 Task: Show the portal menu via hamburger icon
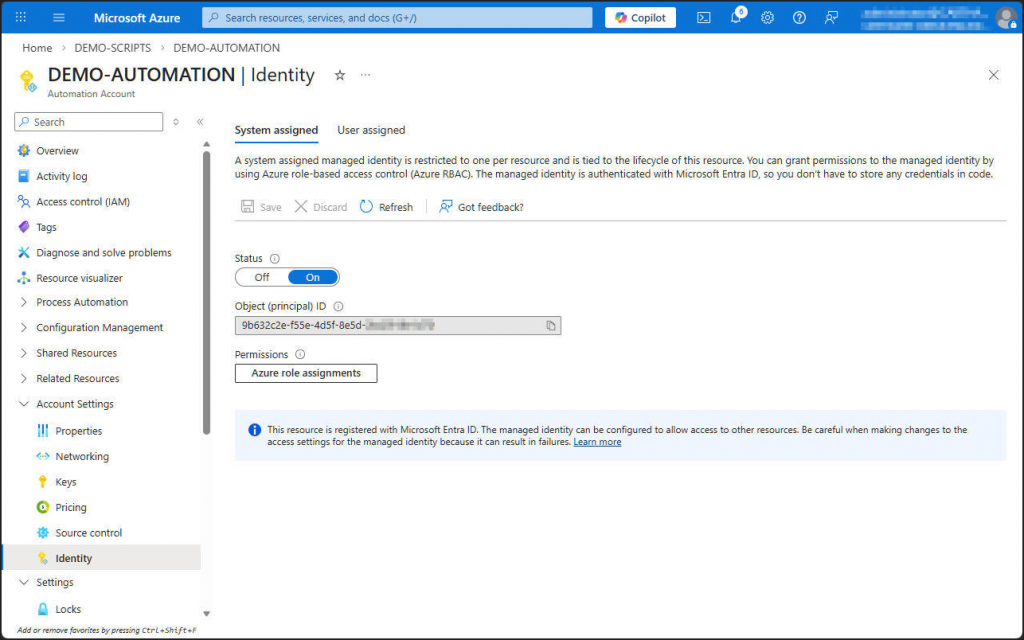point(57,17)
